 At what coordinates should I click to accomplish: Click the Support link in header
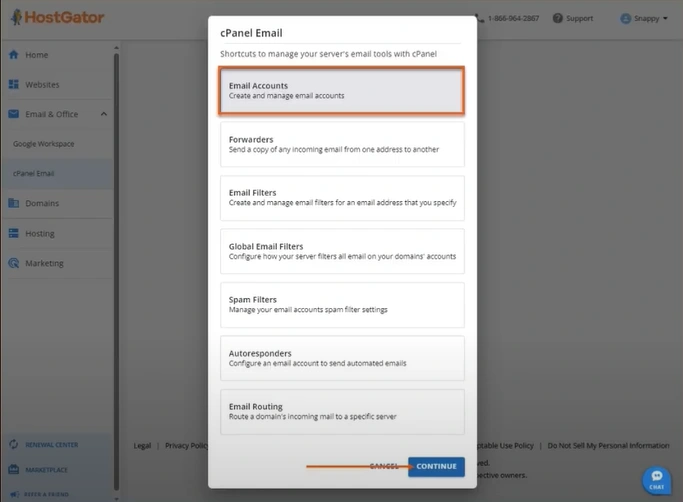coord(579,18)
